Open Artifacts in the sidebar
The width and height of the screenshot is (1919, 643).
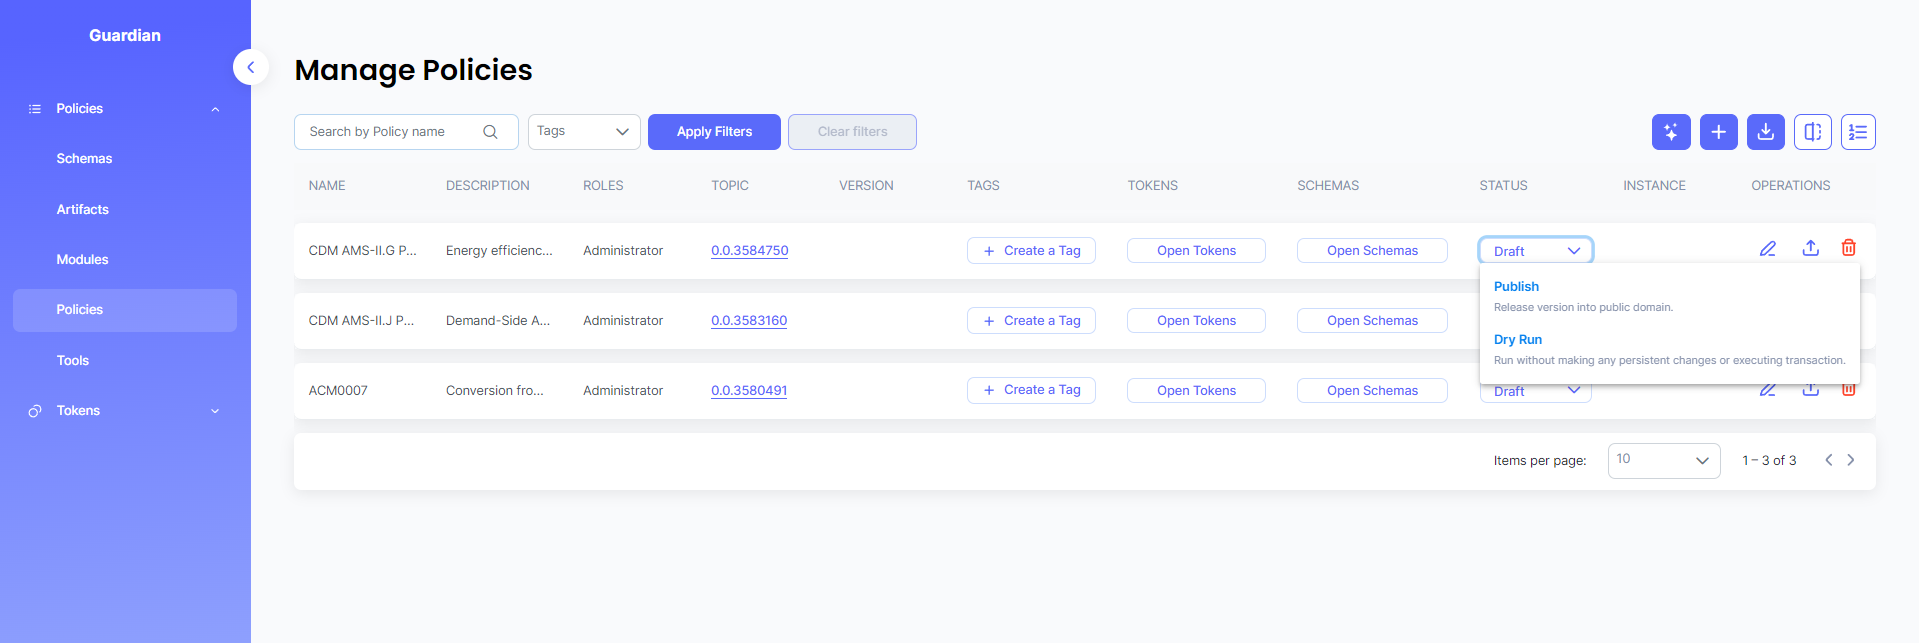pos(82,210)
